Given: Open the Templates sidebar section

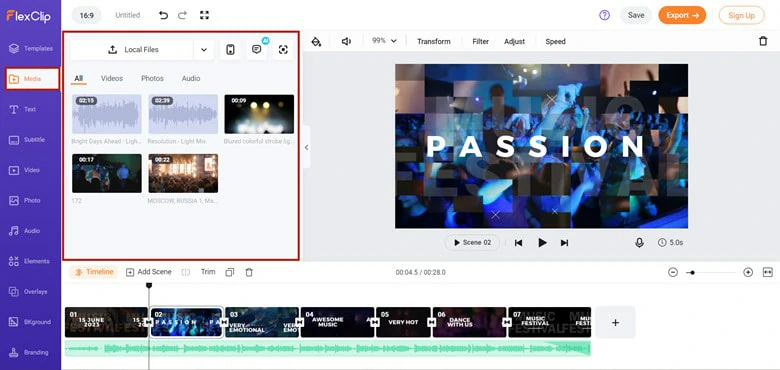Looking at the screenshot, I should 31,48.
